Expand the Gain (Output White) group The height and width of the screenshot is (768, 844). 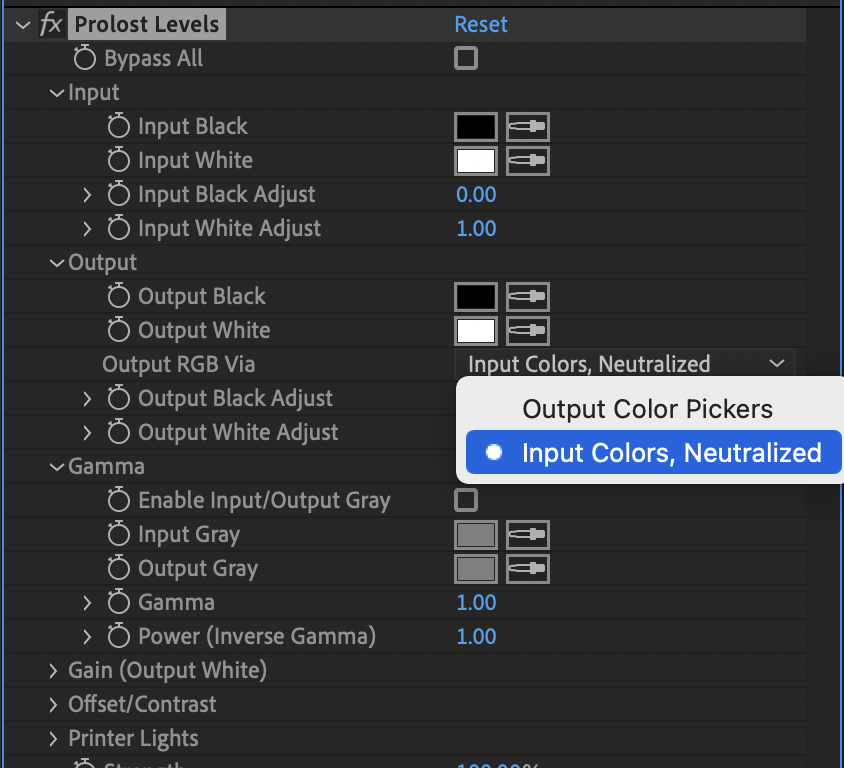pyautogui.click(x=53, y=671)
